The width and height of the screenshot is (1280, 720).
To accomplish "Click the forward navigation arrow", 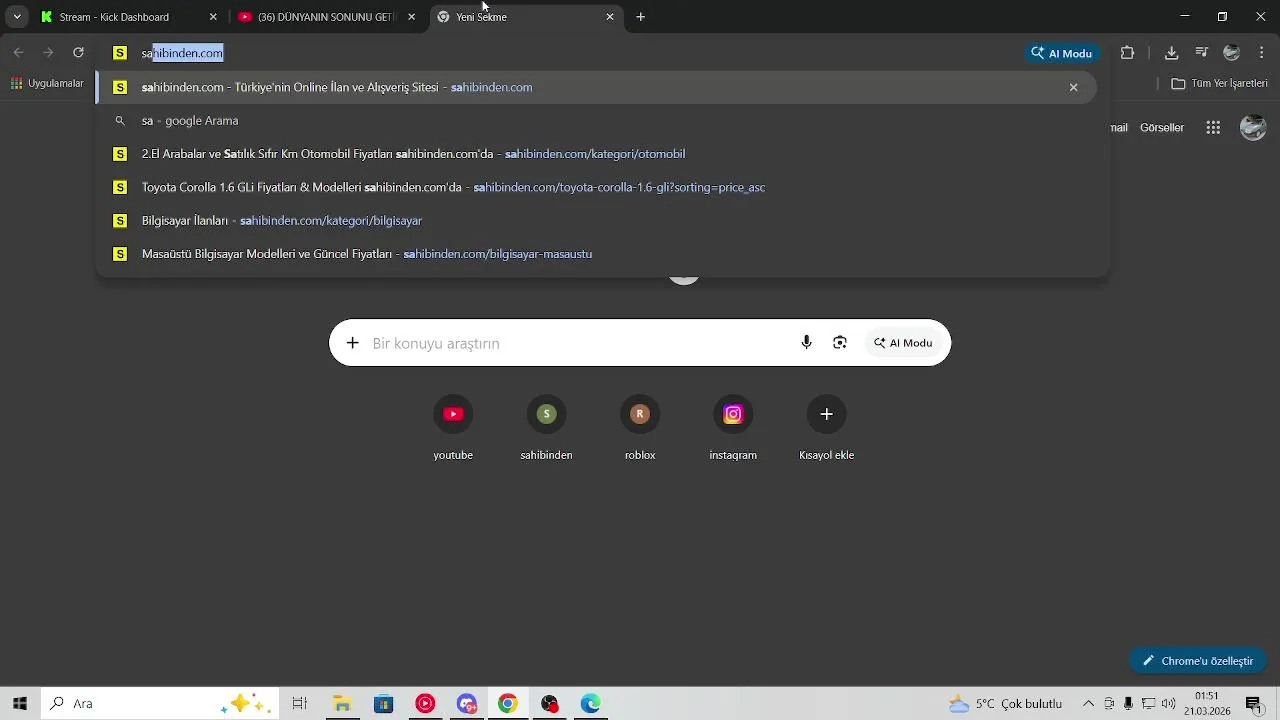I will pyautogui.click(x=48, y=53).
